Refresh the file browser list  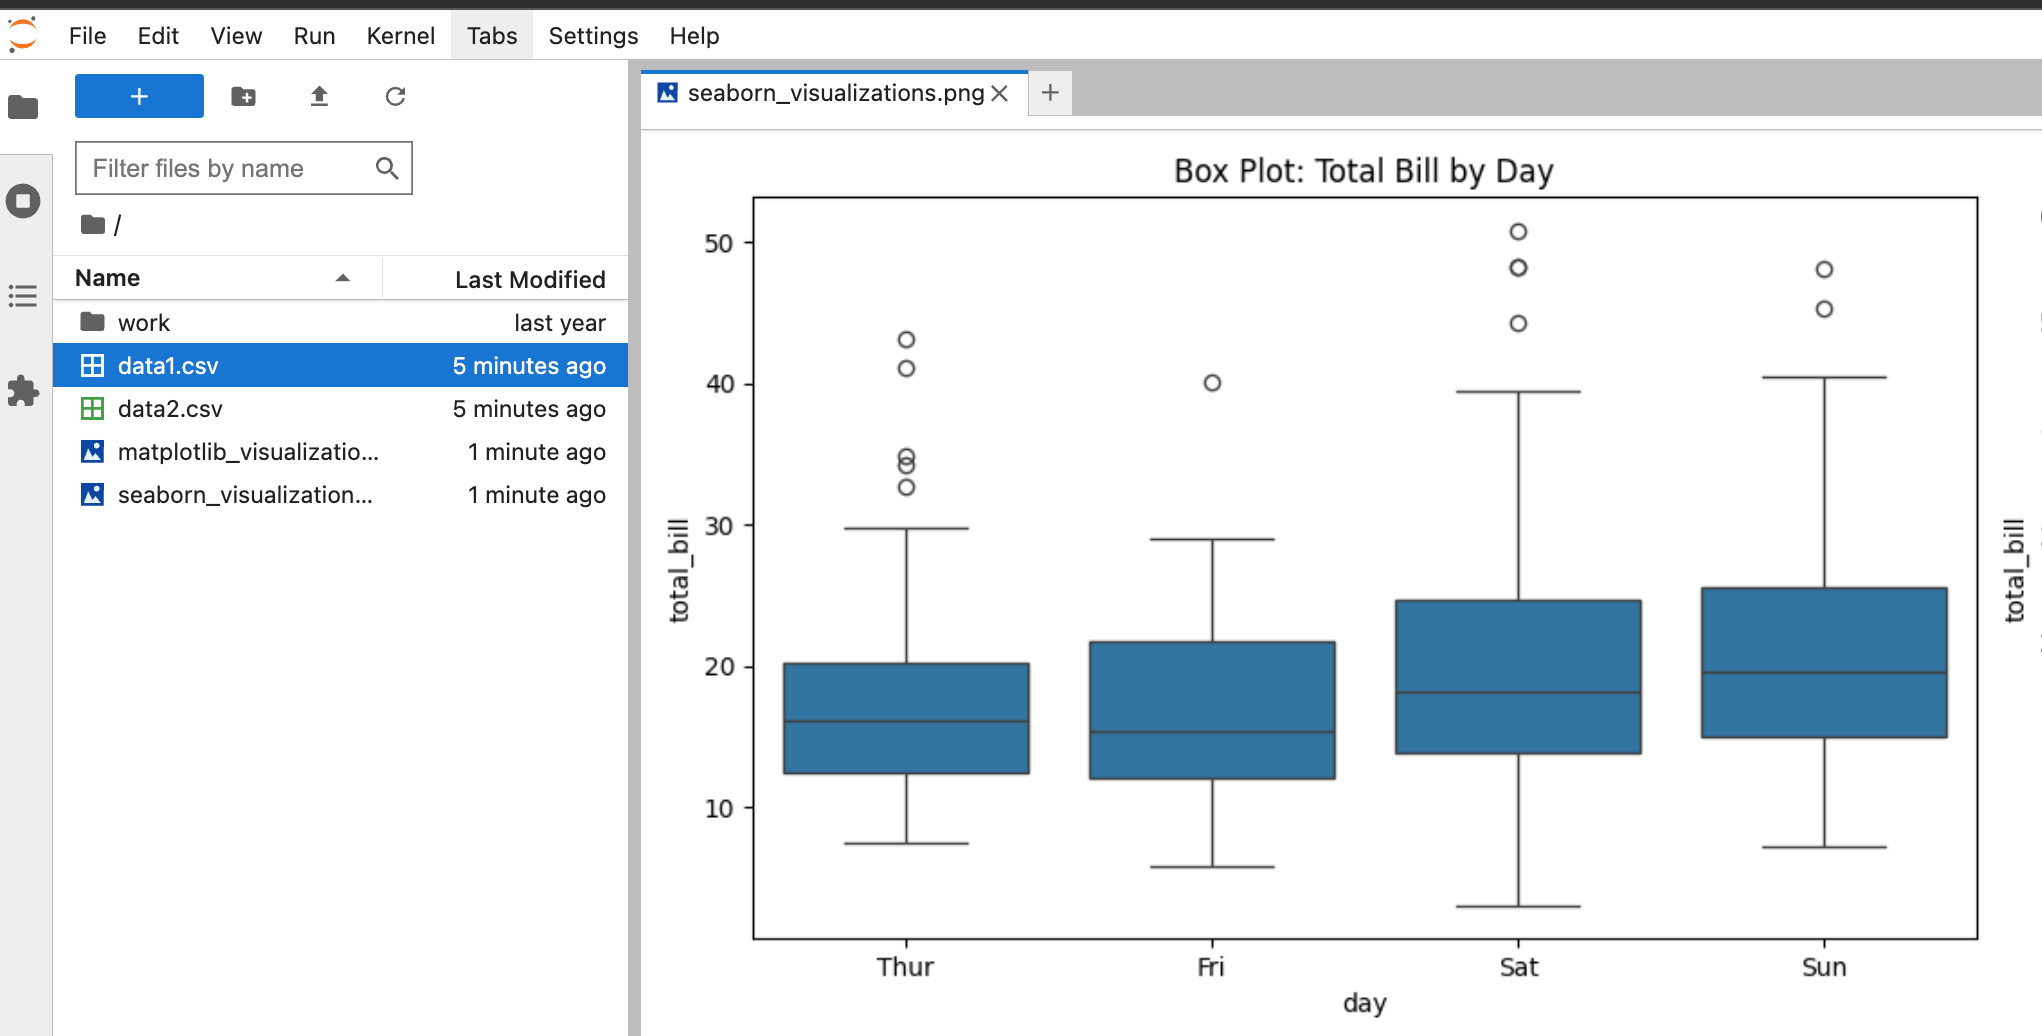(395, 96)
